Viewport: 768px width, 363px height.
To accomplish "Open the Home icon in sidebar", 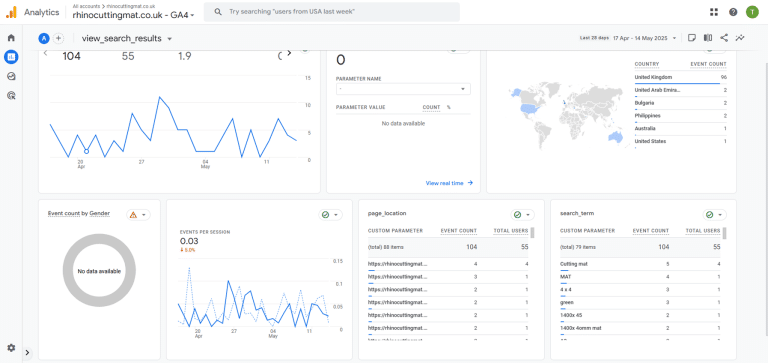I will point(11,38).
